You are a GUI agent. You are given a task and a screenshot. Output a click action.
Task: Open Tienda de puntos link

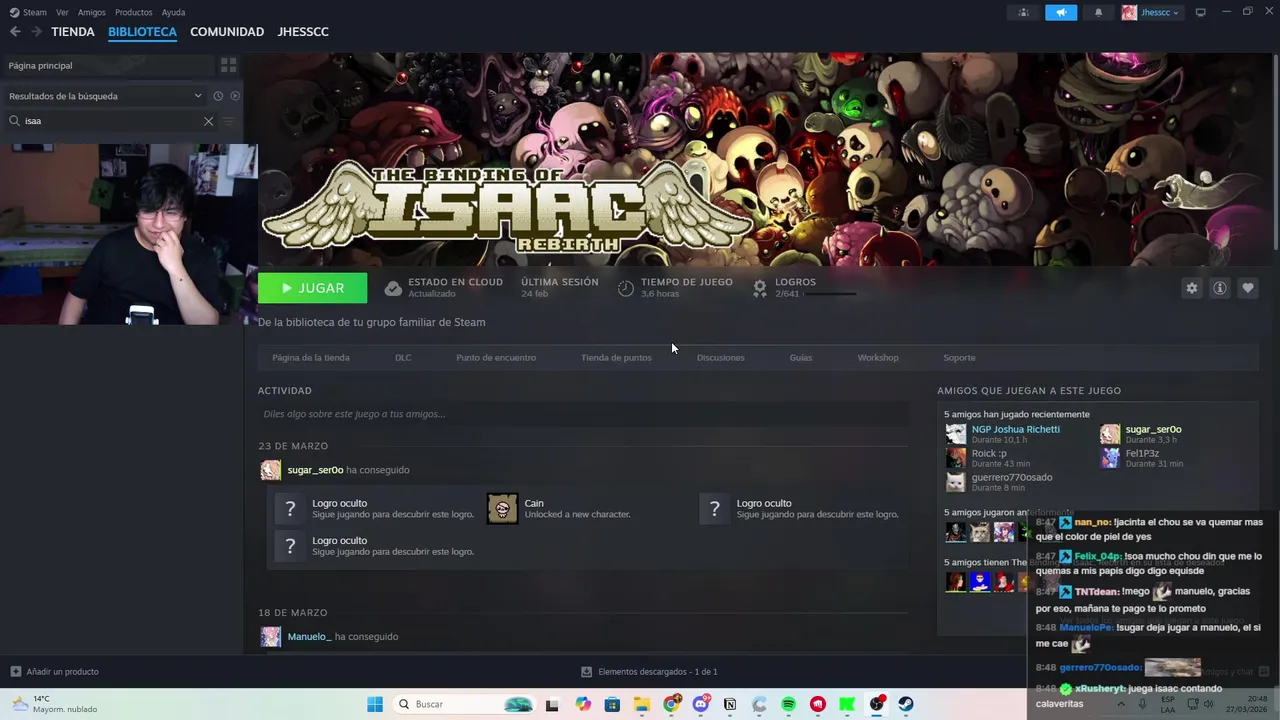[x=616, y=357]
